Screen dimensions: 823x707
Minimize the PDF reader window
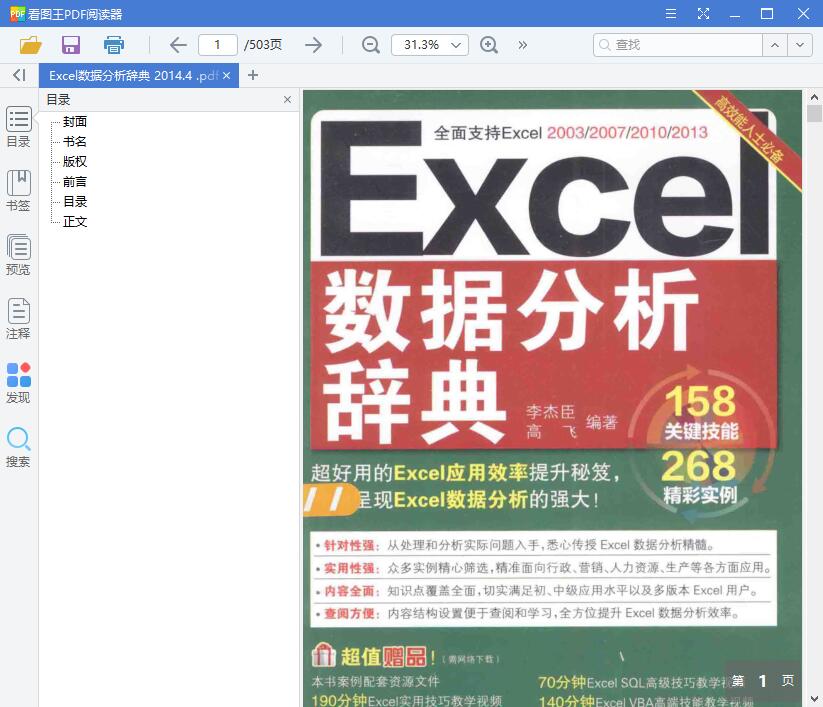[x=735, y=15]
